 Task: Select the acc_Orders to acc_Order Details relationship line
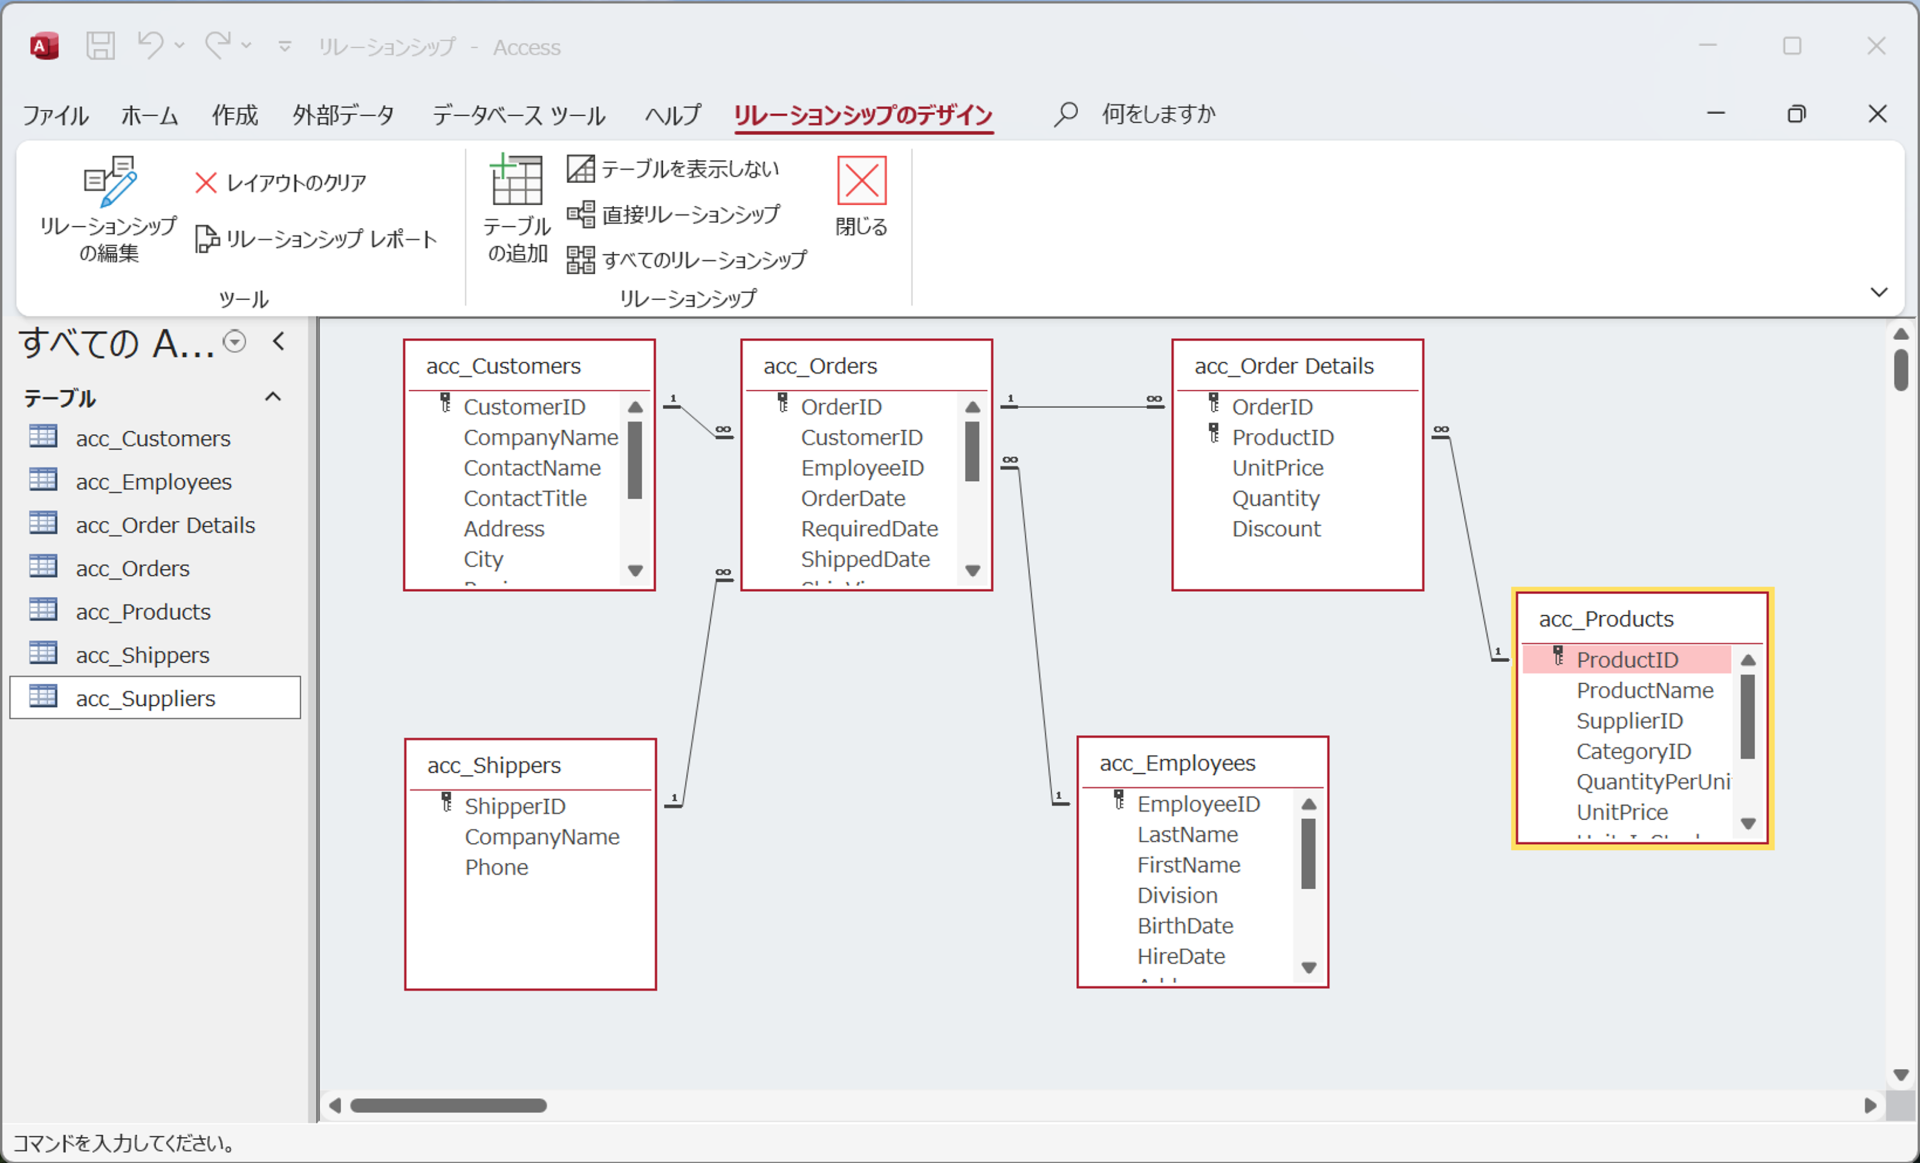[x=1082, y=406]
